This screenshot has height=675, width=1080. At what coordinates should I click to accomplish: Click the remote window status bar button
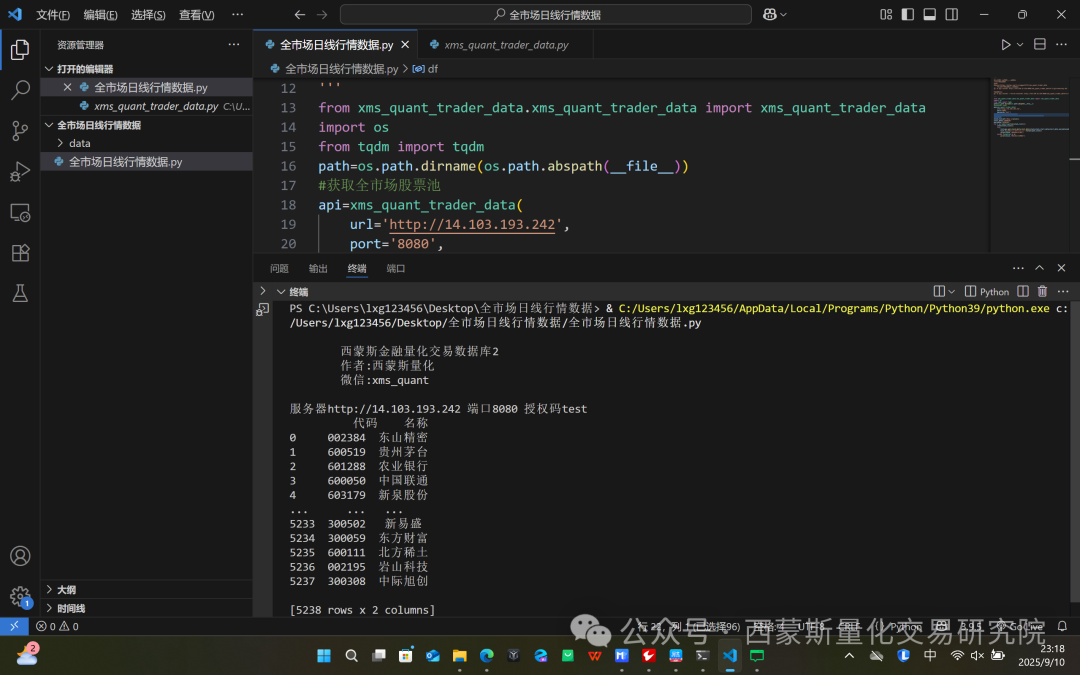pos(14,626)
